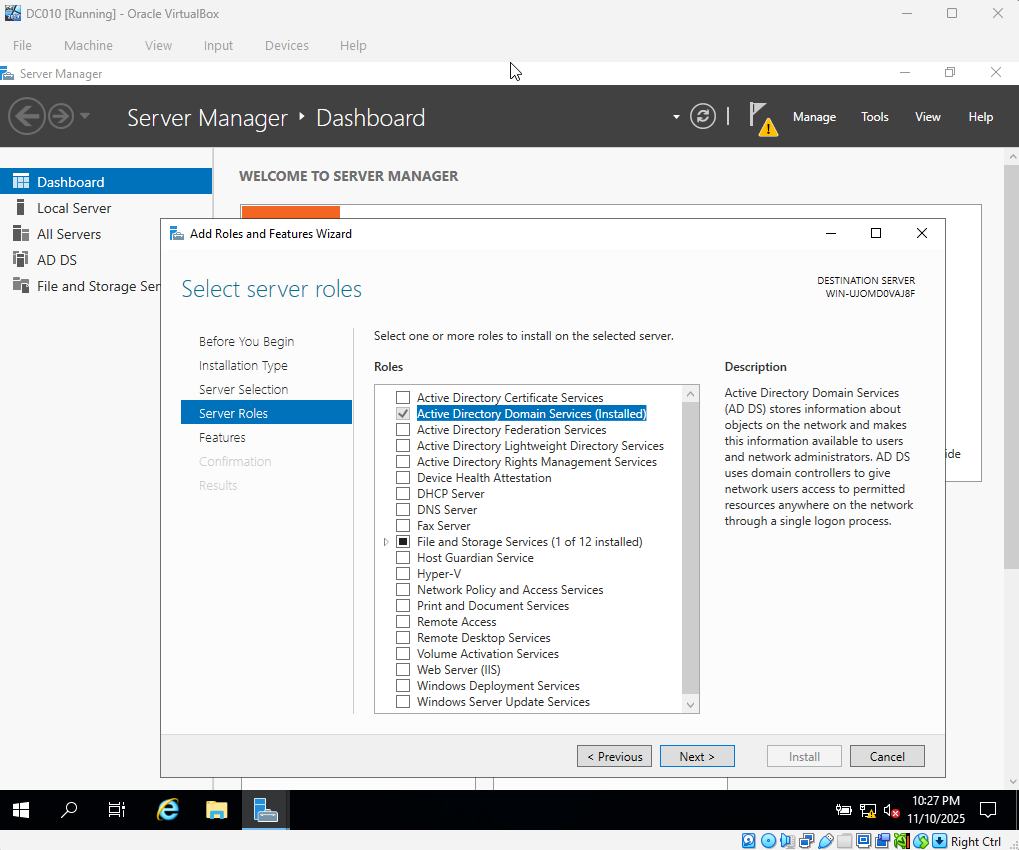Click the VirtualBox USB devices status icon
The image size is (1019, 850).
pos(824,841)
